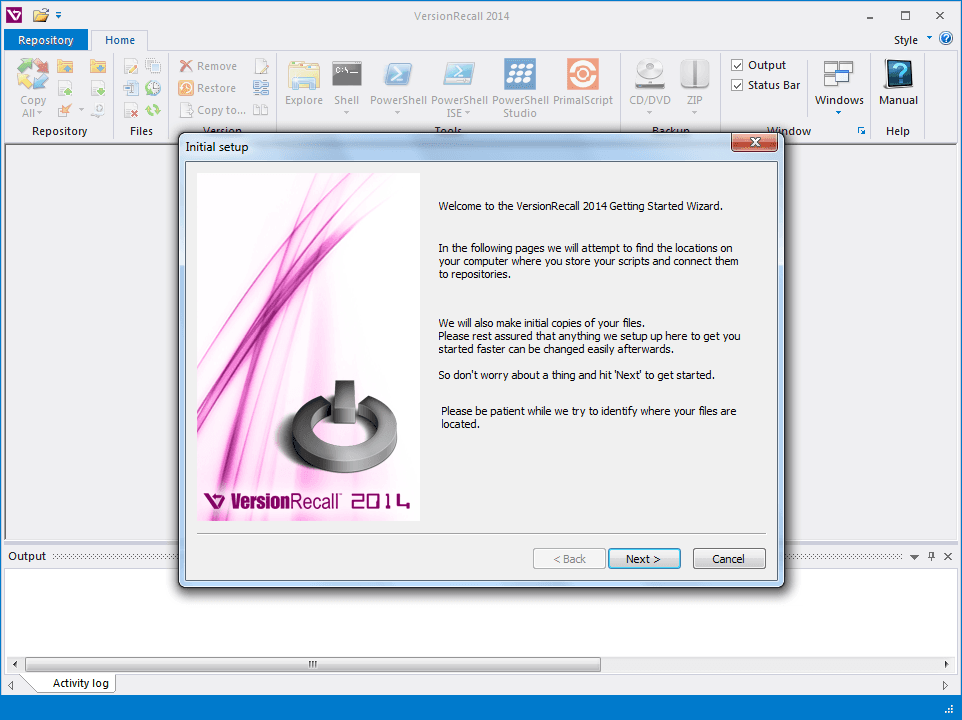
Task: Click the compare list icon right of Restore
Action: click(261, 88)
